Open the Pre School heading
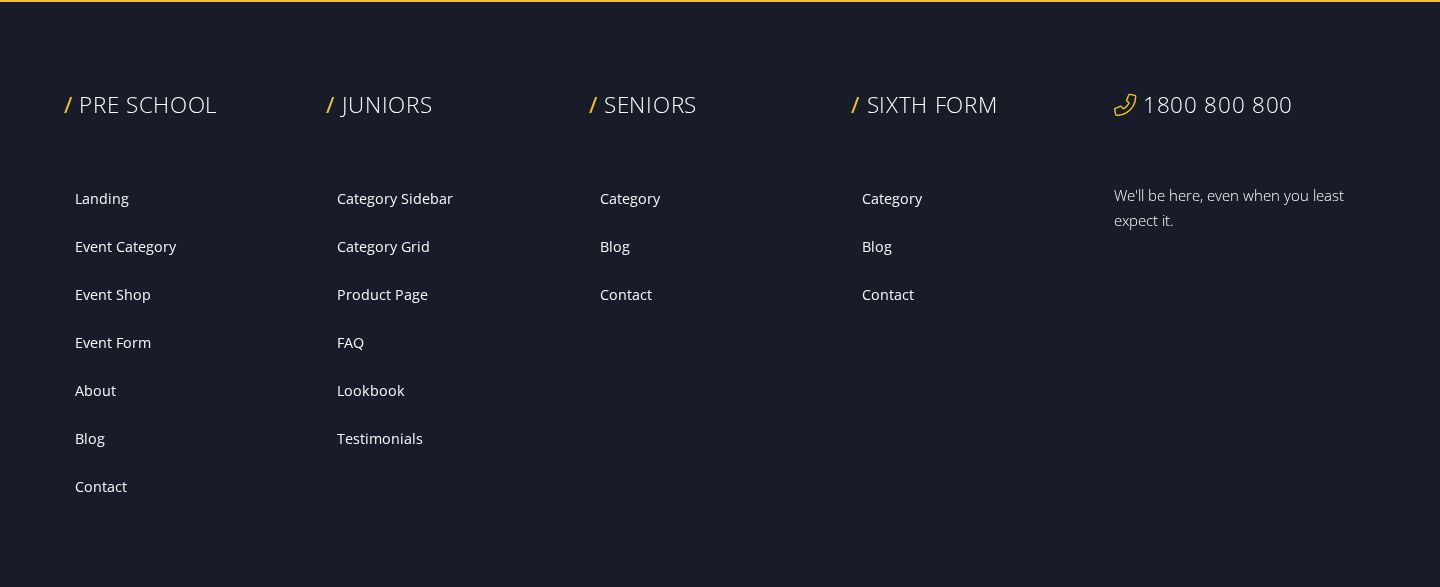Viewport: 1440px width, 587px height. 147,105
